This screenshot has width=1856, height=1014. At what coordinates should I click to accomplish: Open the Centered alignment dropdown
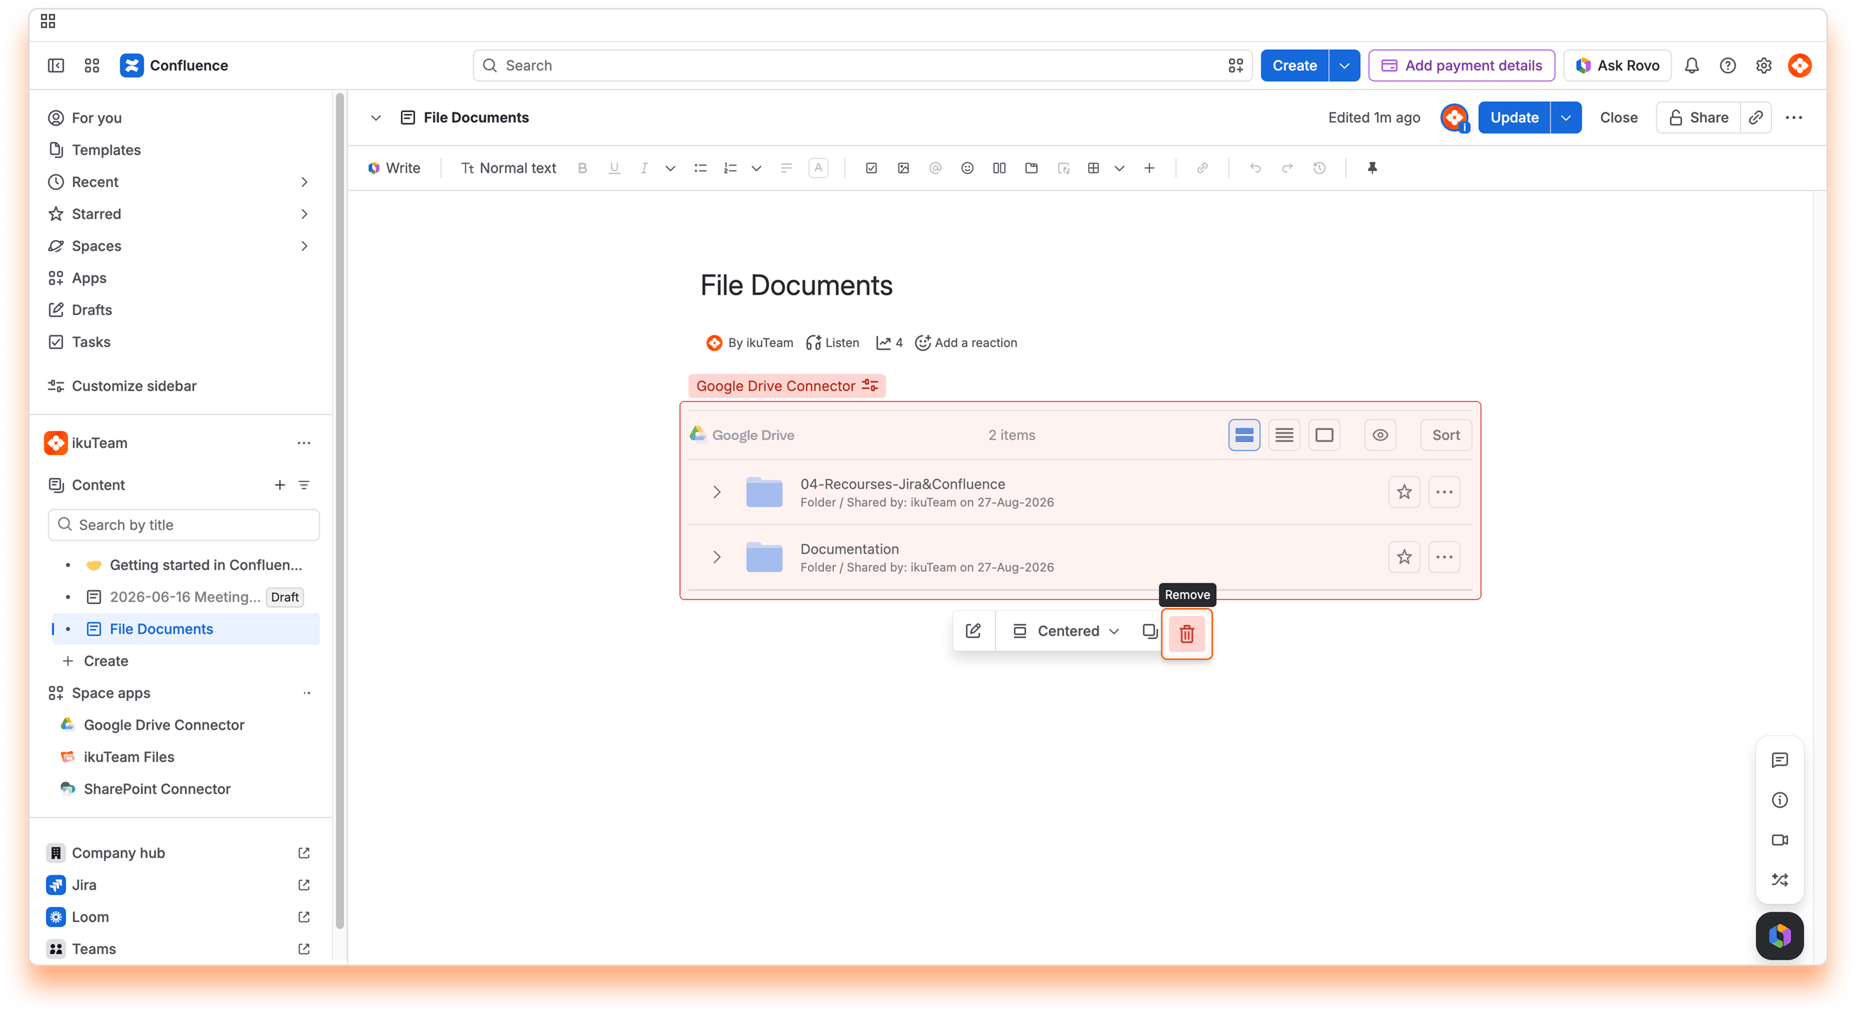point(1066,631)
